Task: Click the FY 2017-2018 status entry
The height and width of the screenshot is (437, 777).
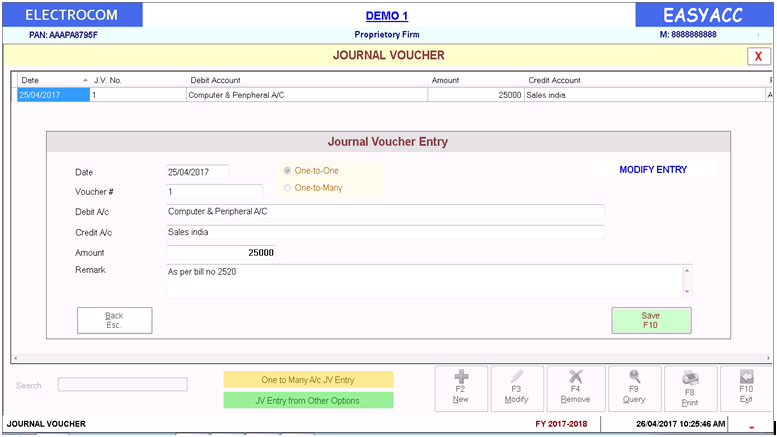Action: pos(561,424)
